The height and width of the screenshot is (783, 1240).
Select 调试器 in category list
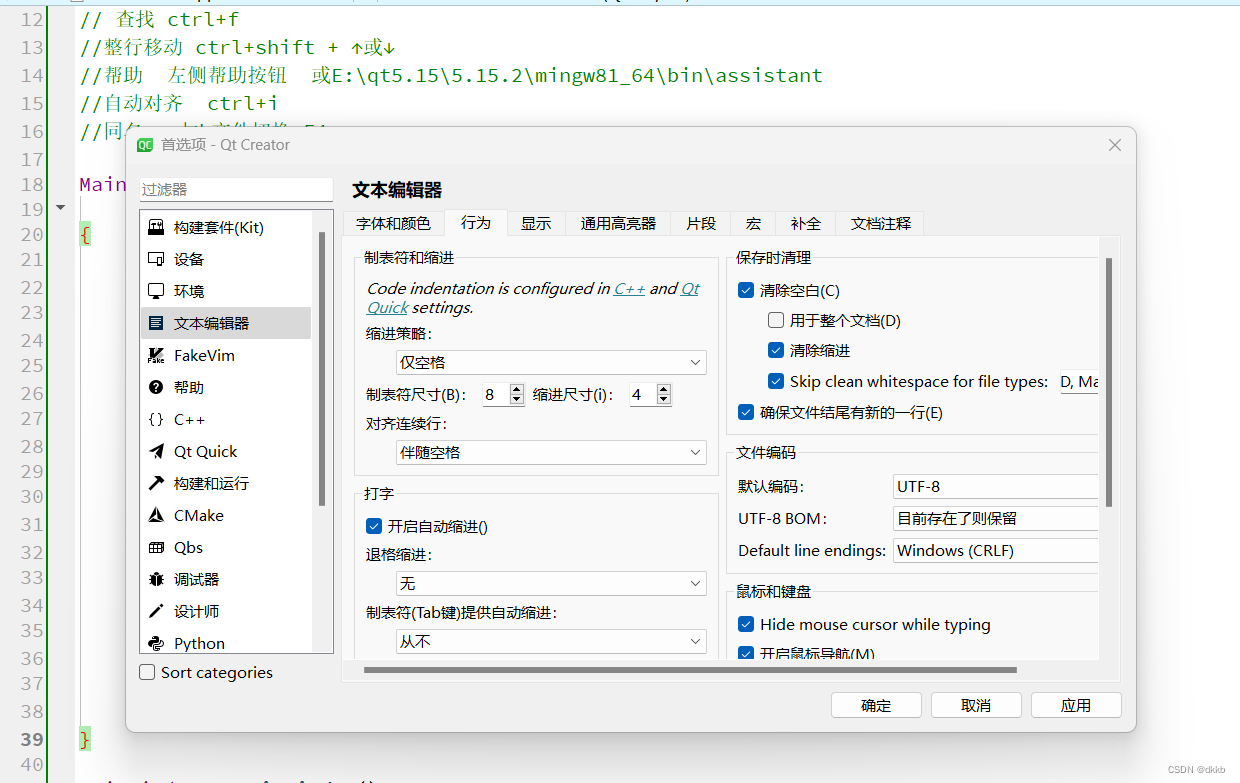pyautogui.click(x=225, y=579)
